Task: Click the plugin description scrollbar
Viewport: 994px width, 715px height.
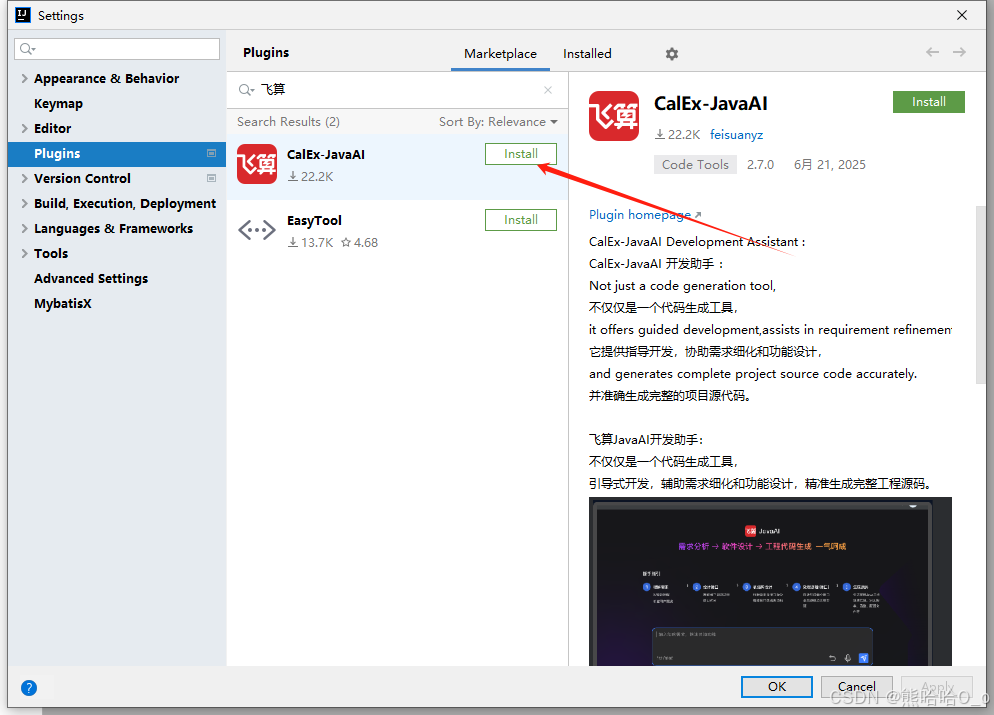Action: pyautogui.click(x=981, y=295)
